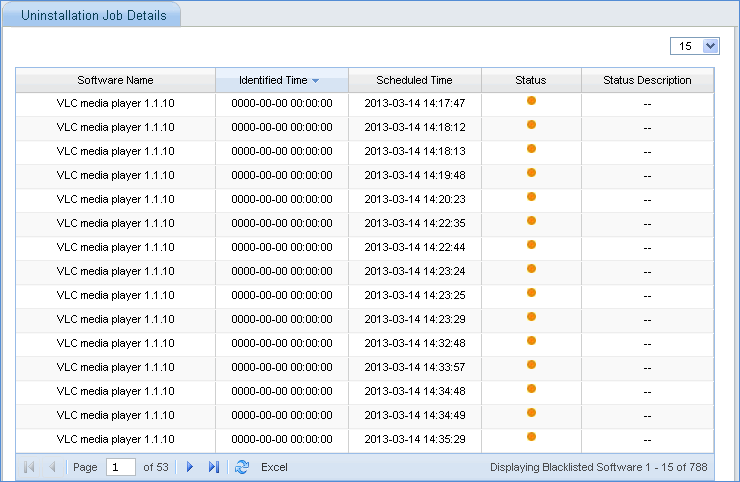Select scheduled time 2013-03-14 14:20:23
This screenshot has height=482, width=740.
click(415, 199)
